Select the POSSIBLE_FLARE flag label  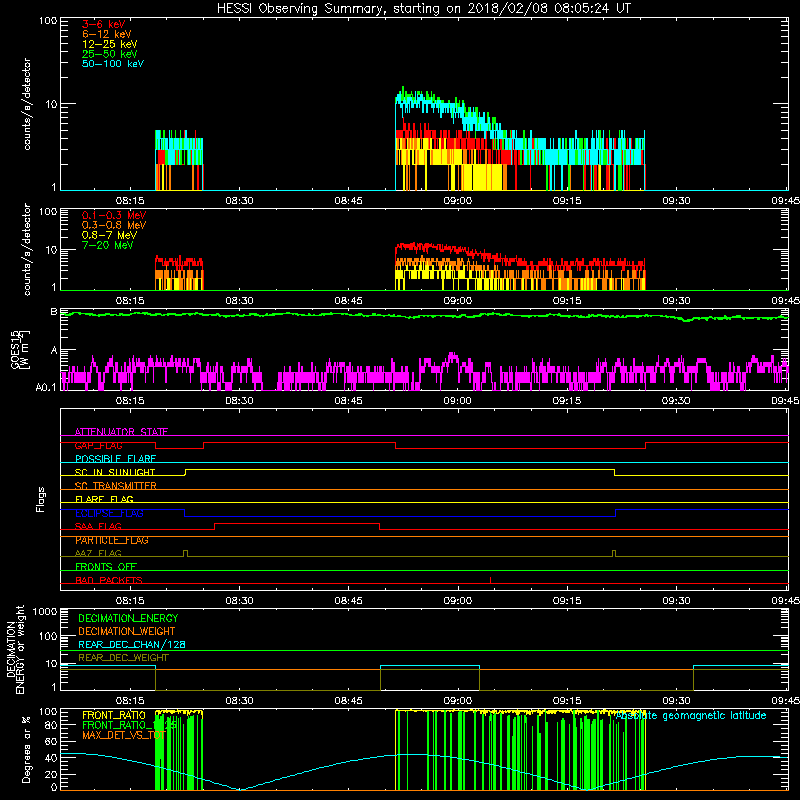pos(115,459)
